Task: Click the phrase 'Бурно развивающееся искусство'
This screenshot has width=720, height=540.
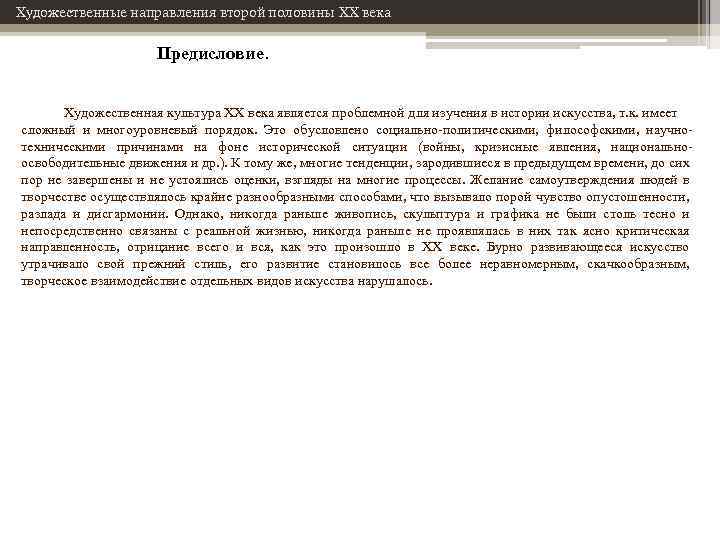Action: click(x=588, y=248)
